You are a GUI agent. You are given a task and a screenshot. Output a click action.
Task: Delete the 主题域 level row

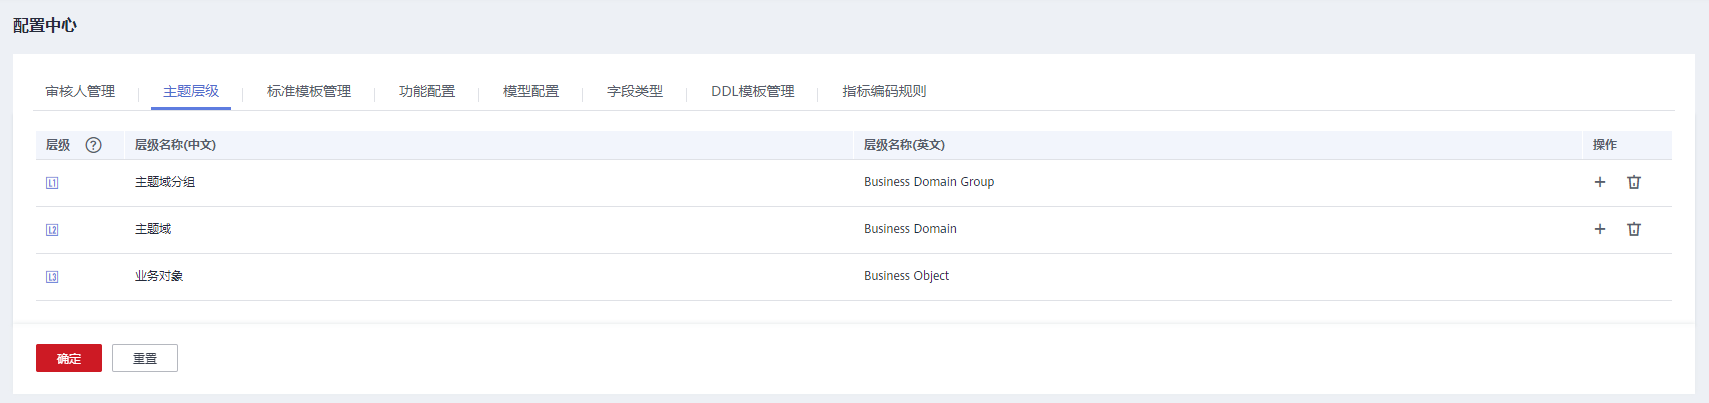(x=1633, y=229)
